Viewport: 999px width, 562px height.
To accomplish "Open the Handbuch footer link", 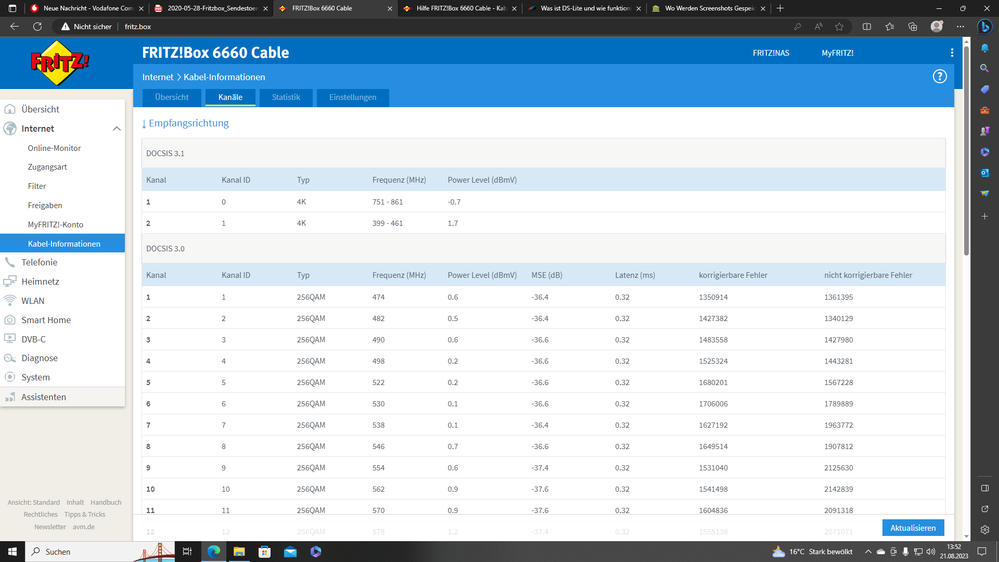I will click(x=106, y=502).
